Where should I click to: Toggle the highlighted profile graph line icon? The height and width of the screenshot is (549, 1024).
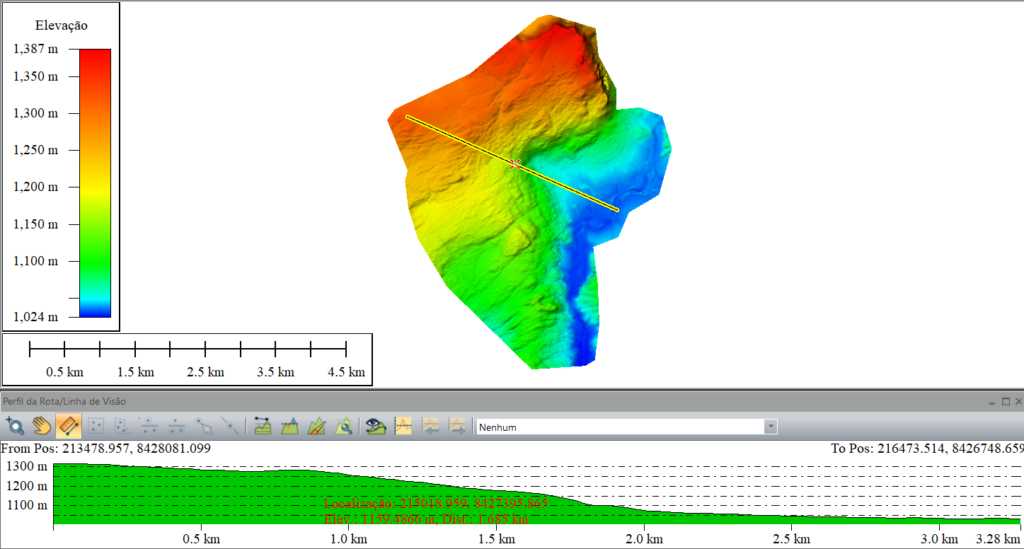tap(404, 427)
